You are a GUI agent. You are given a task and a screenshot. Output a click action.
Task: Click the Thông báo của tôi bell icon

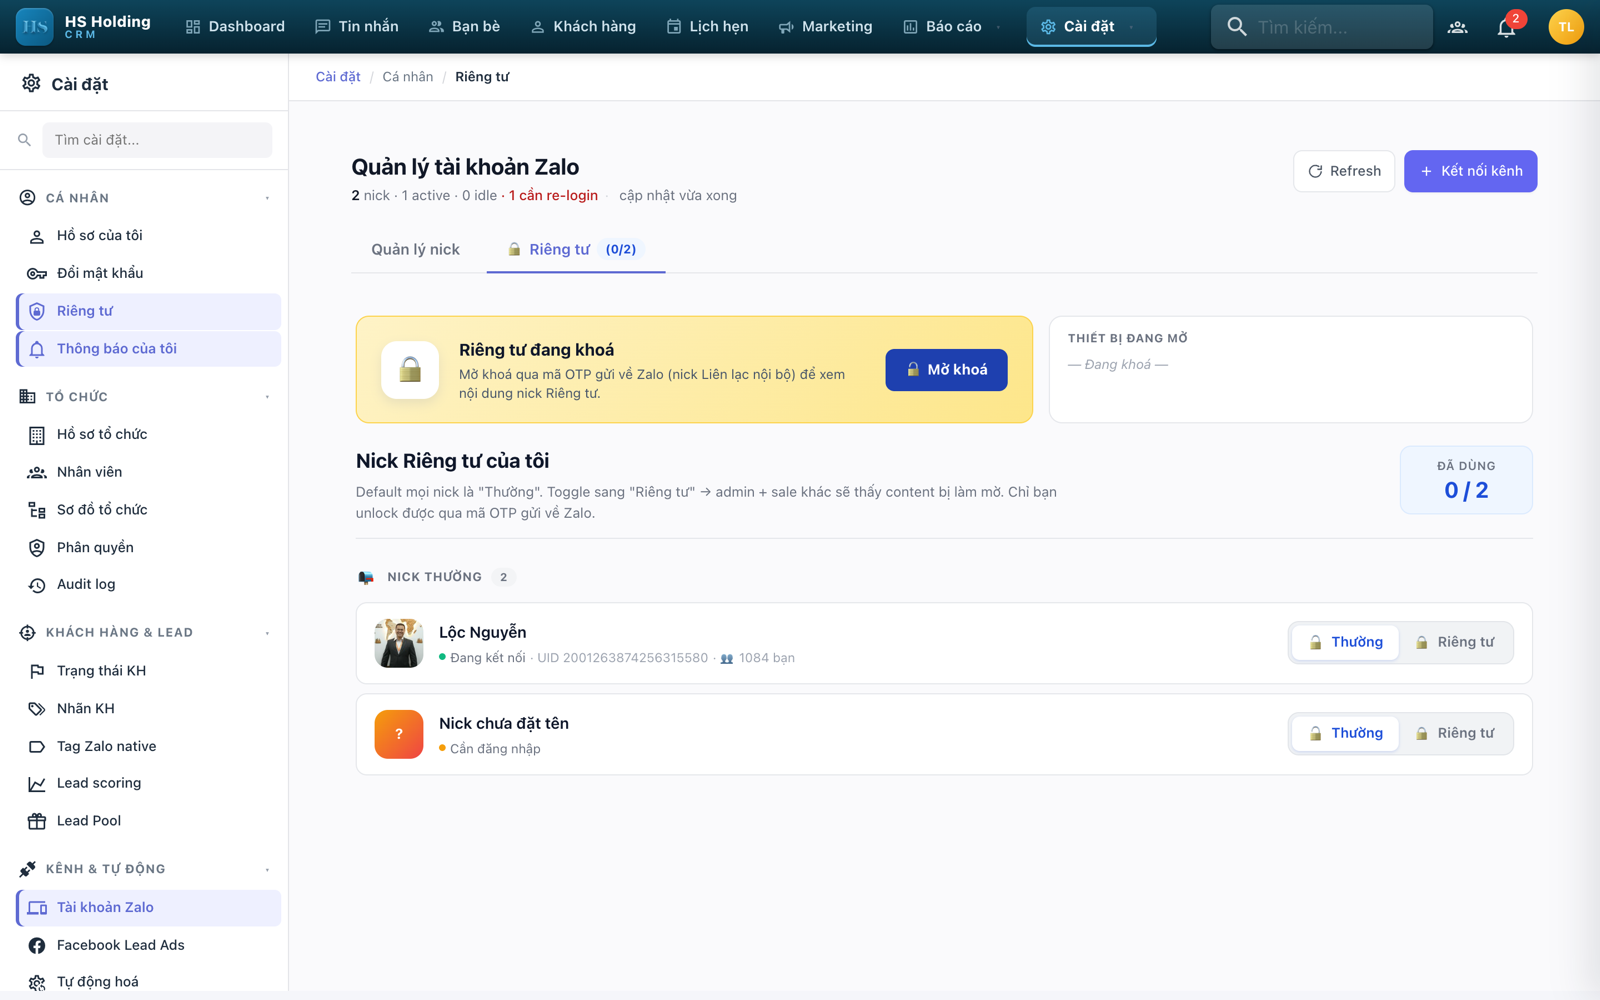37,349
